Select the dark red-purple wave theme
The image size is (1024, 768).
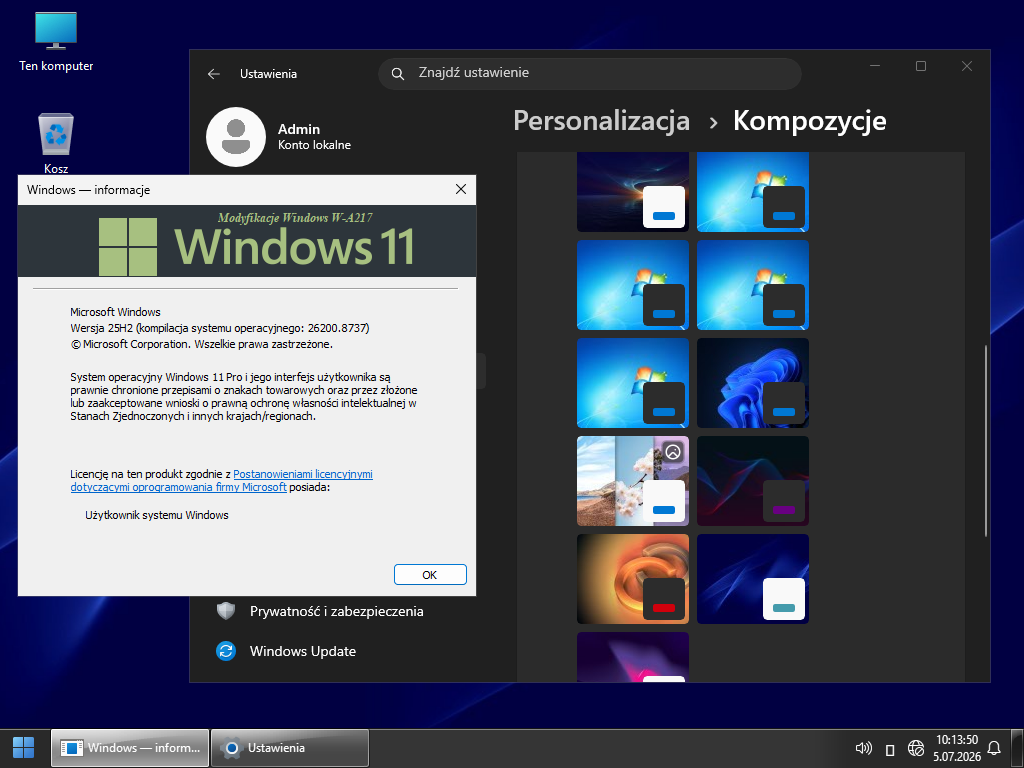(x=753, y=481)
